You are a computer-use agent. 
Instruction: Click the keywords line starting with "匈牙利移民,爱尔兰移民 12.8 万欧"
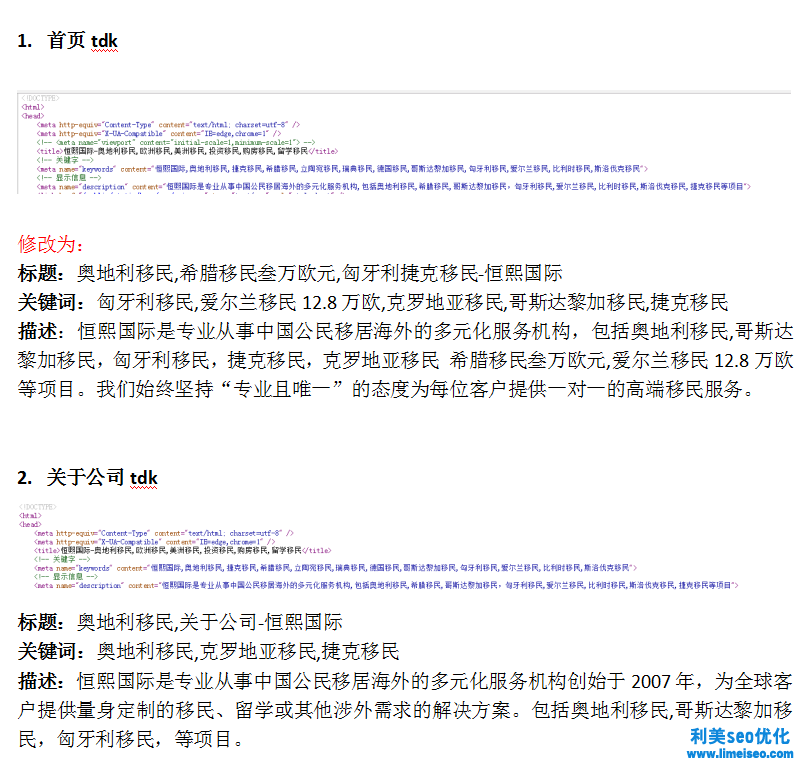[x=412, y=302]
